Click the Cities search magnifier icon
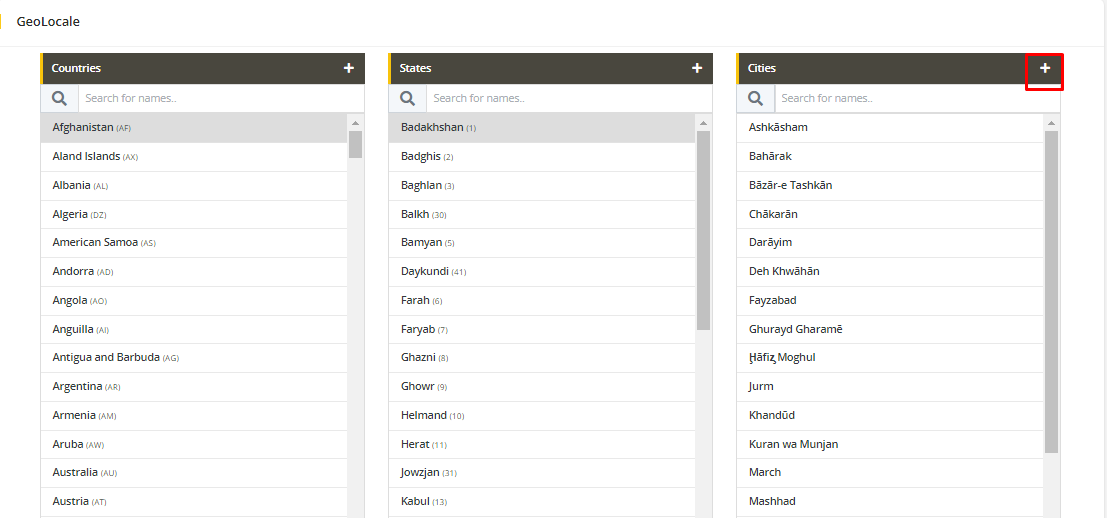This screenshot has width=1107, height=518. click(x=755, y=98)
